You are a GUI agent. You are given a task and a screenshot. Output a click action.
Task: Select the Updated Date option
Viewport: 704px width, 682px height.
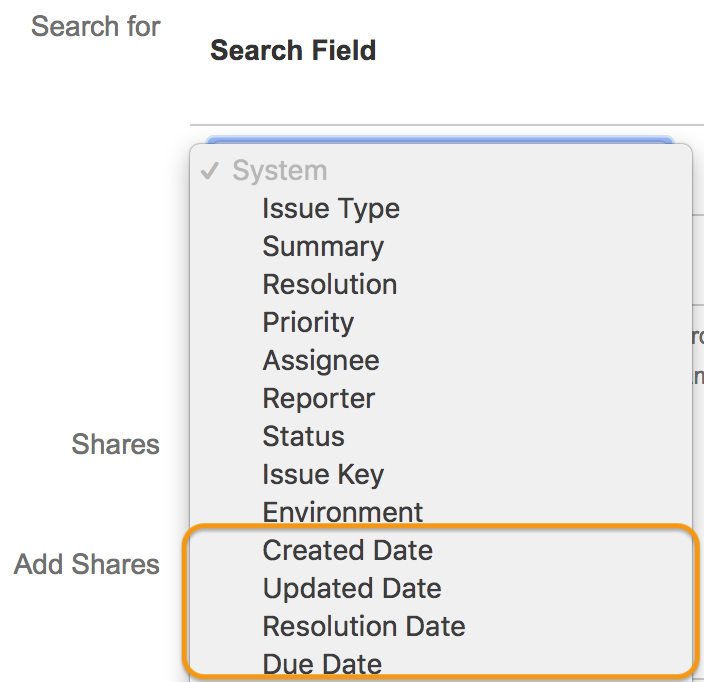352,589
